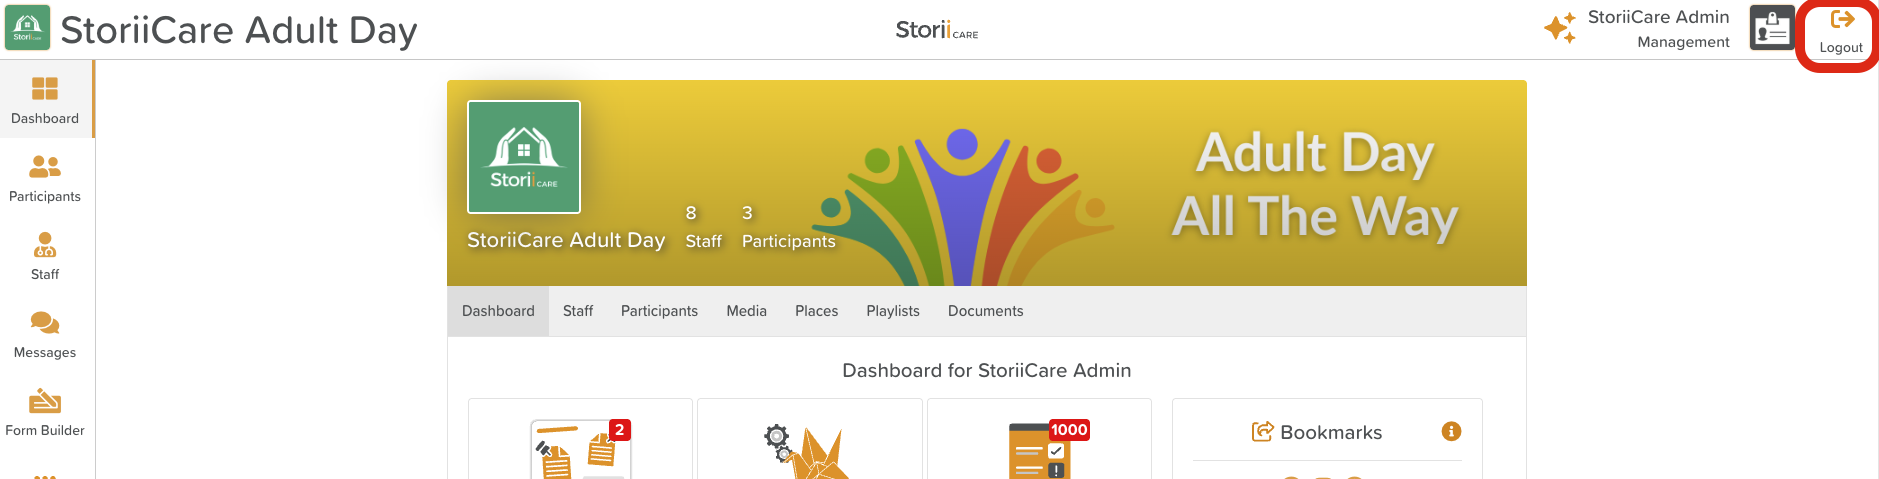Click the Bookmarks heading
This screenshot has height=479, width=1879.
[x=1330, y=432]
